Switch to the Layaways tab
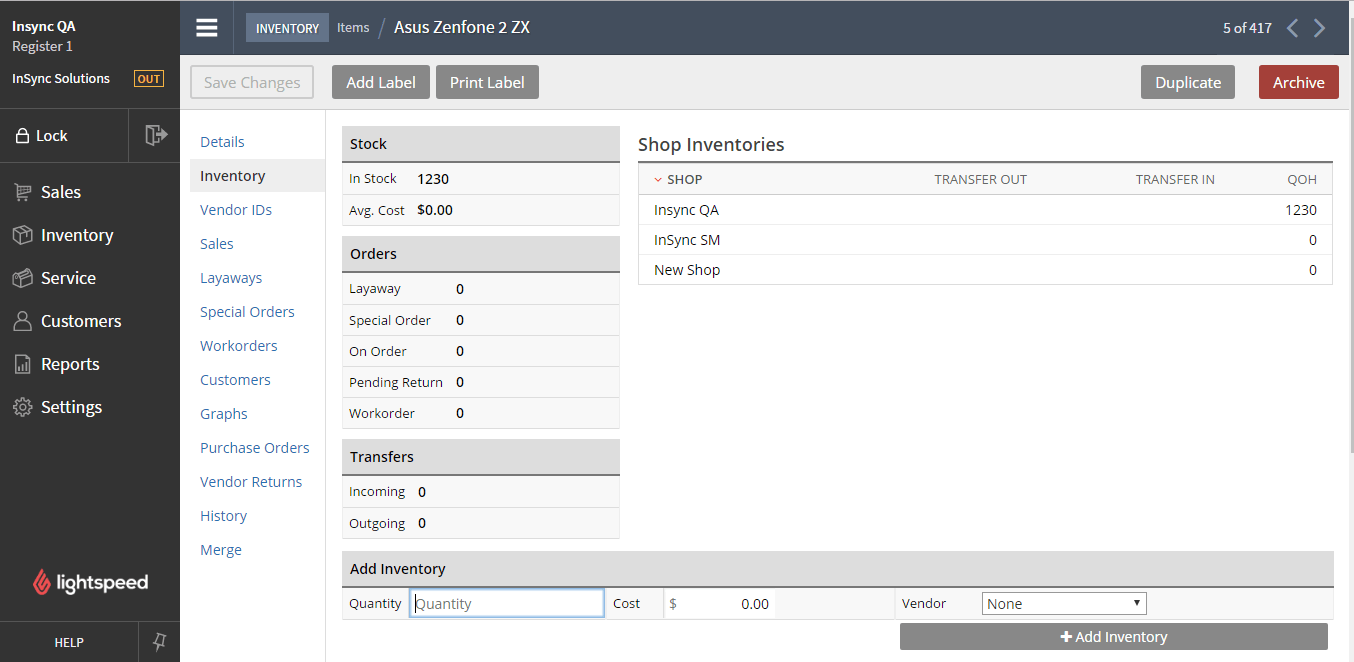 click(x=231, y=278)
